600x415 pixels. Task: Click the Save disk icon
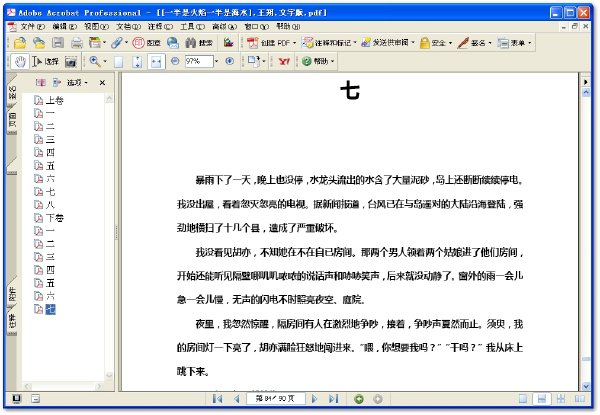pyautogui.click(x=58, y=42)
